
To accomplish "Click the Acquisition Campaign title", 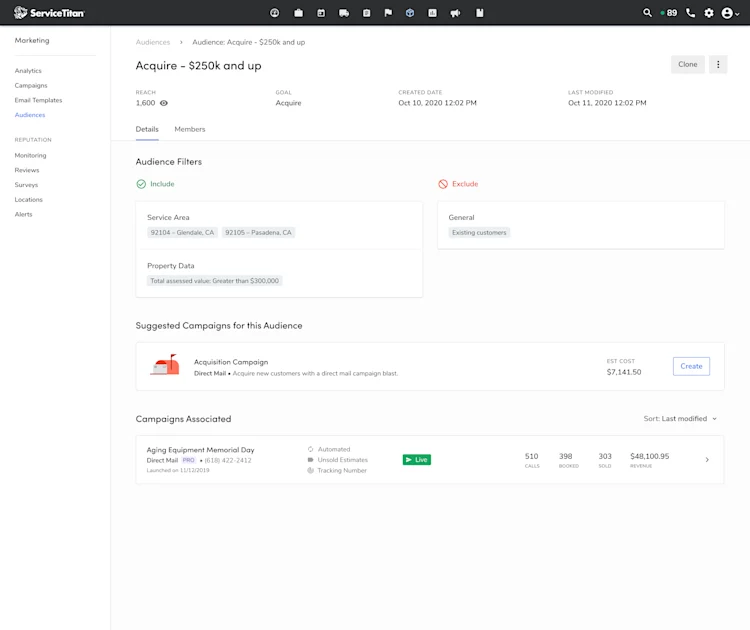I will [231, 362].
